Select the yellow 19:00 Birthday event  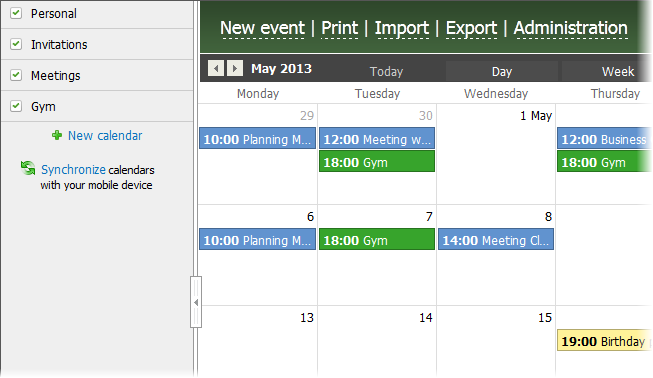pos(604,340)
